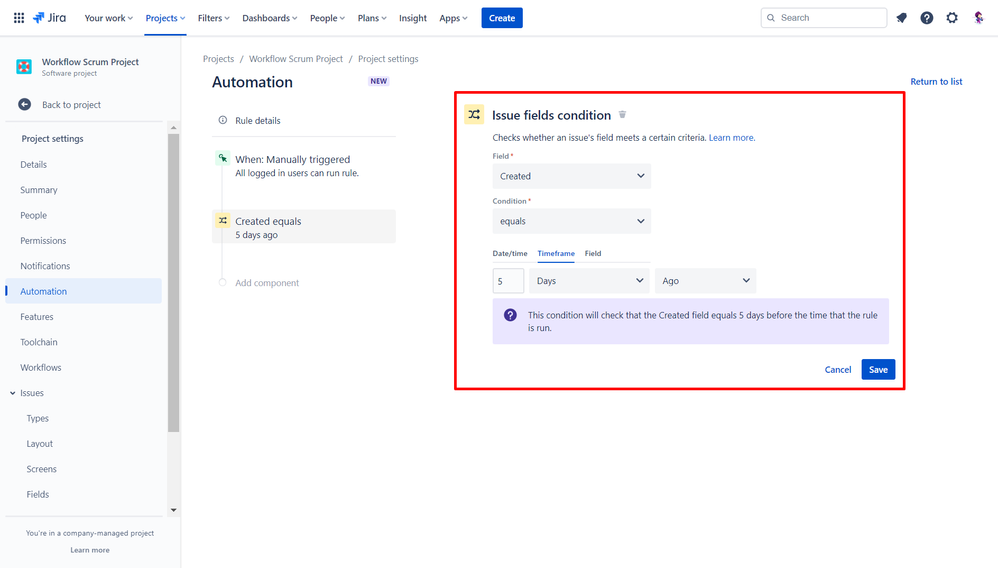
Task: Save the issue fields condition
Action: pos(878,369)
